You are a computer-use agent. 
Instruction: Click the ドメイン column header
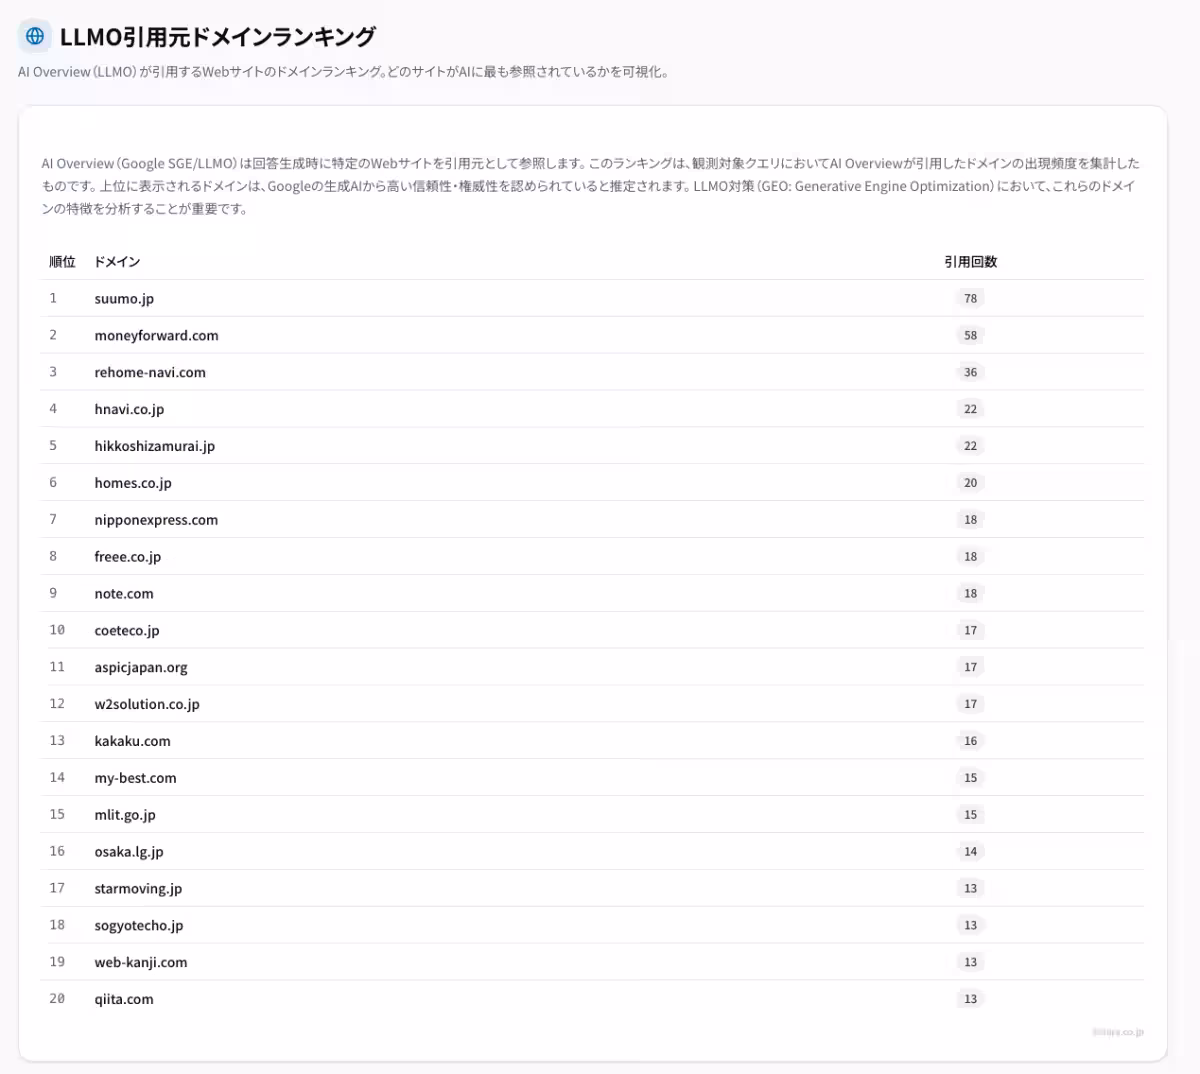coord(117,262)
